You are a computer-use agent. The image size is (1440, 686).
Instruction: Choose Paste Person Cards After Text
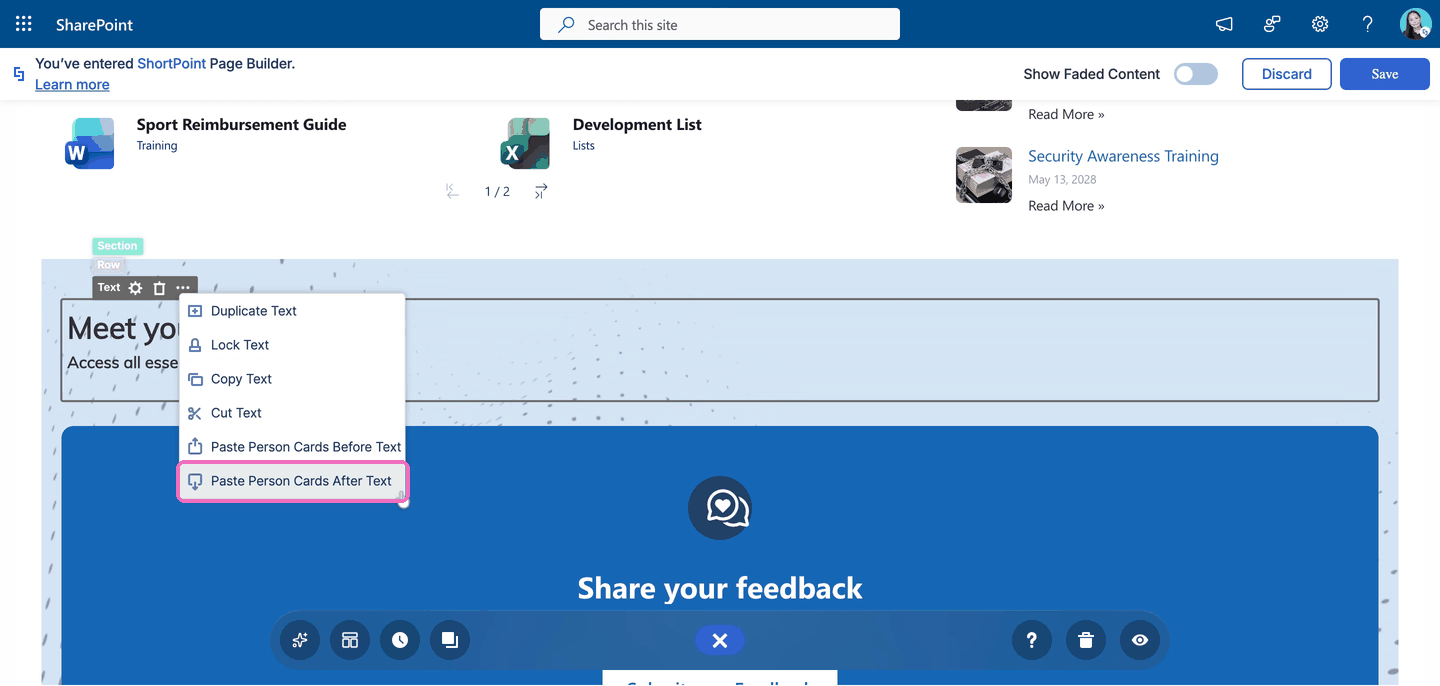pos(292,481)
